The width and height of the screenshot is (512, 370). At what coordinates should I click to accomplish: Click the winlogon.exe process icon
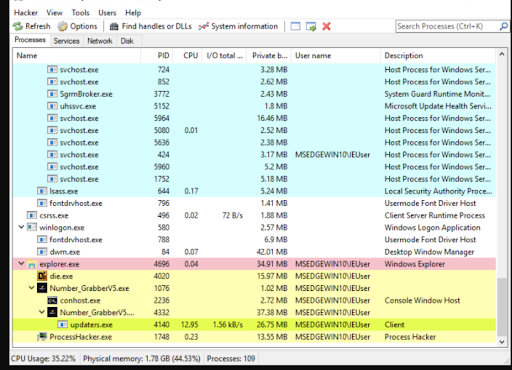point(32,228)
